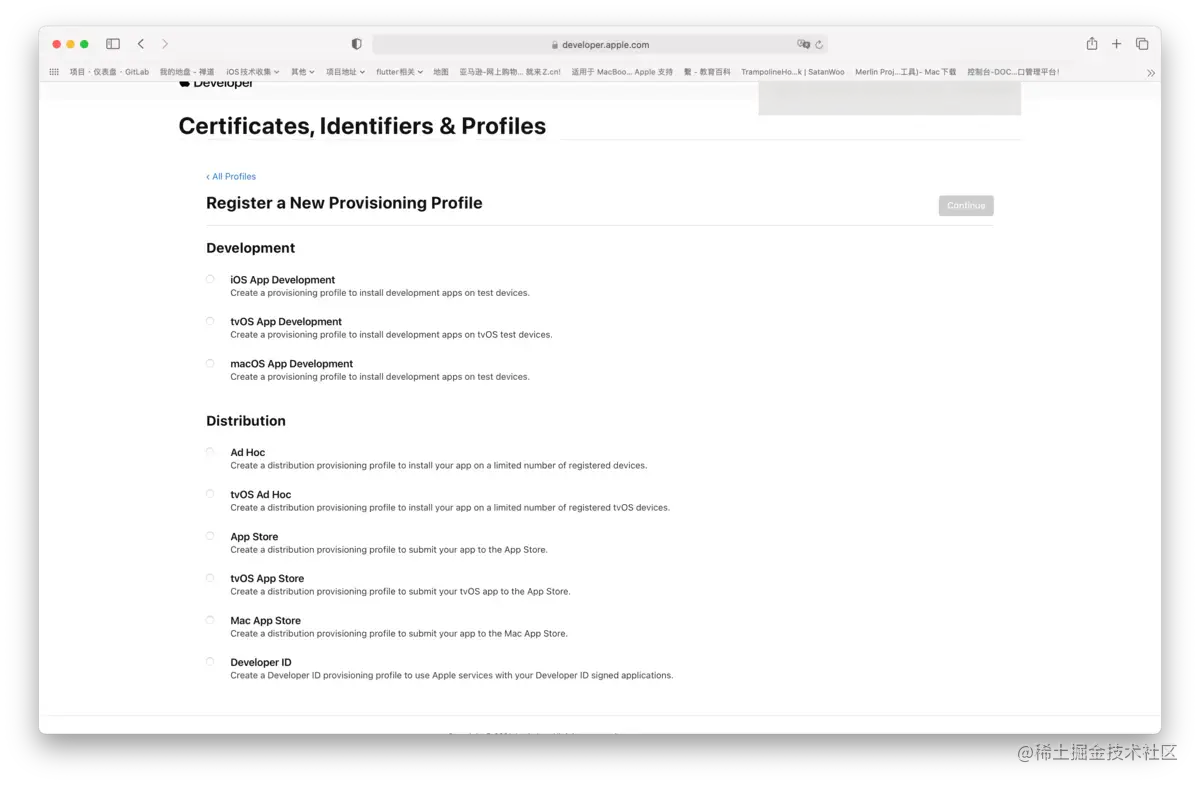This screenshot has height=785, width=1200.
Task: Open the bookmarks grid icon
Action: point(54,72)
